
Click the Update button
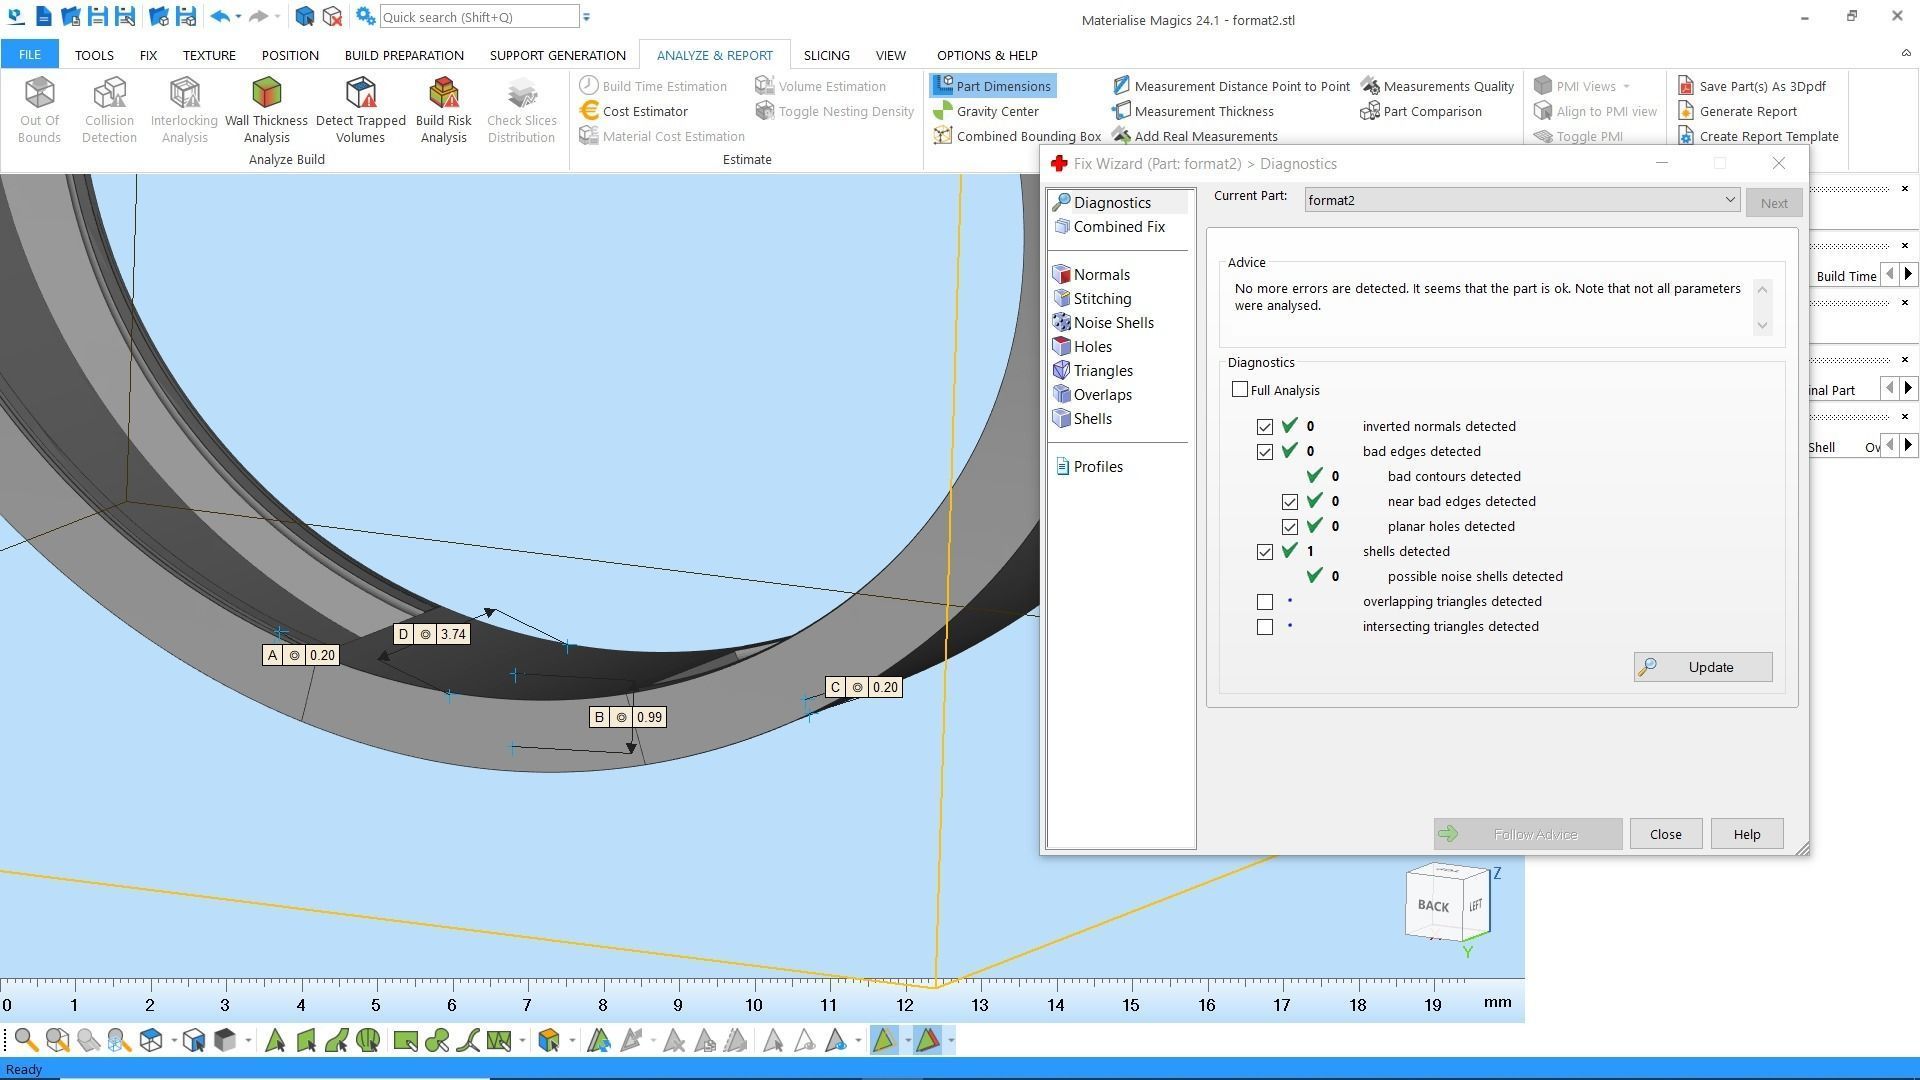pos(1702,667)
